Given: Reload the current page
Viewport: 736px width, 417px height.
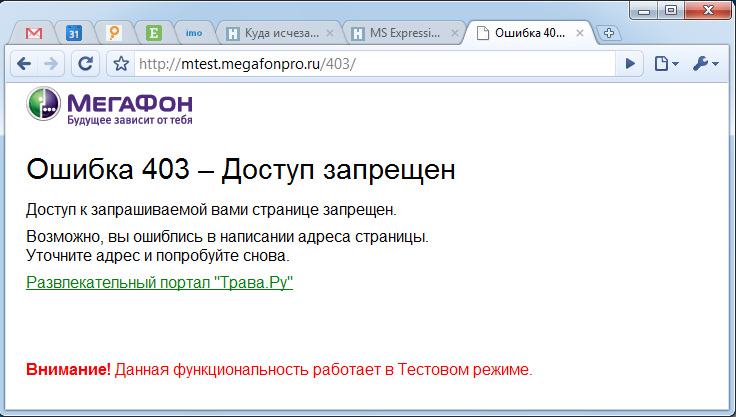Looking at the screenshot, I should (x=85, y=63).
